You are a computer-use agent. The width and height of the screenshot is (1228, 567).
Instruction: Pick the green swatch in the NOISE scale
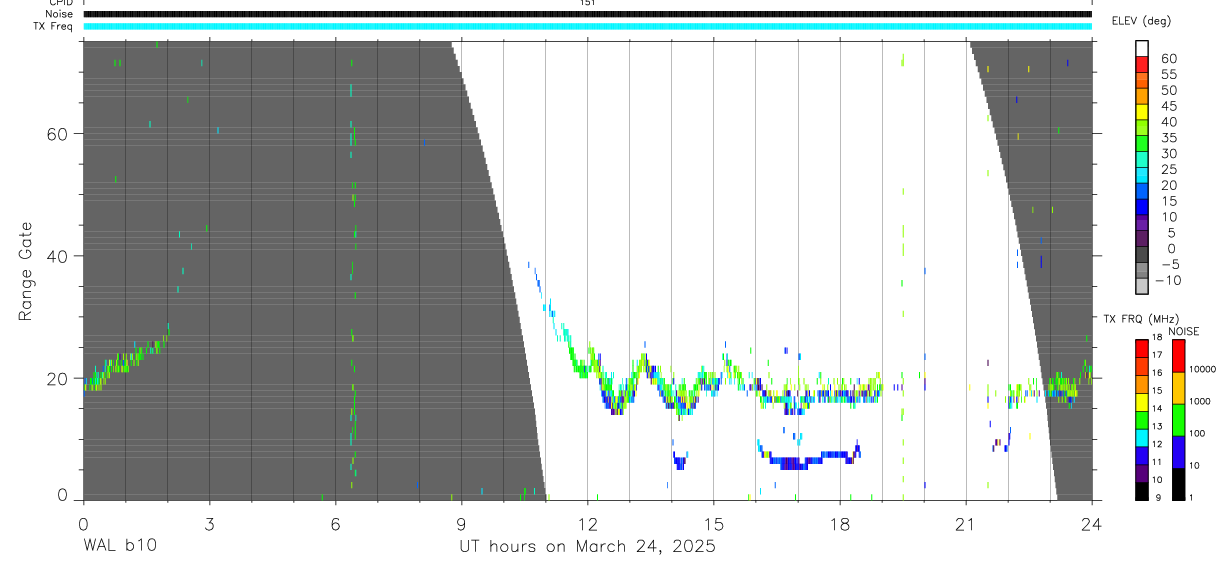[x=1178, y=420]
